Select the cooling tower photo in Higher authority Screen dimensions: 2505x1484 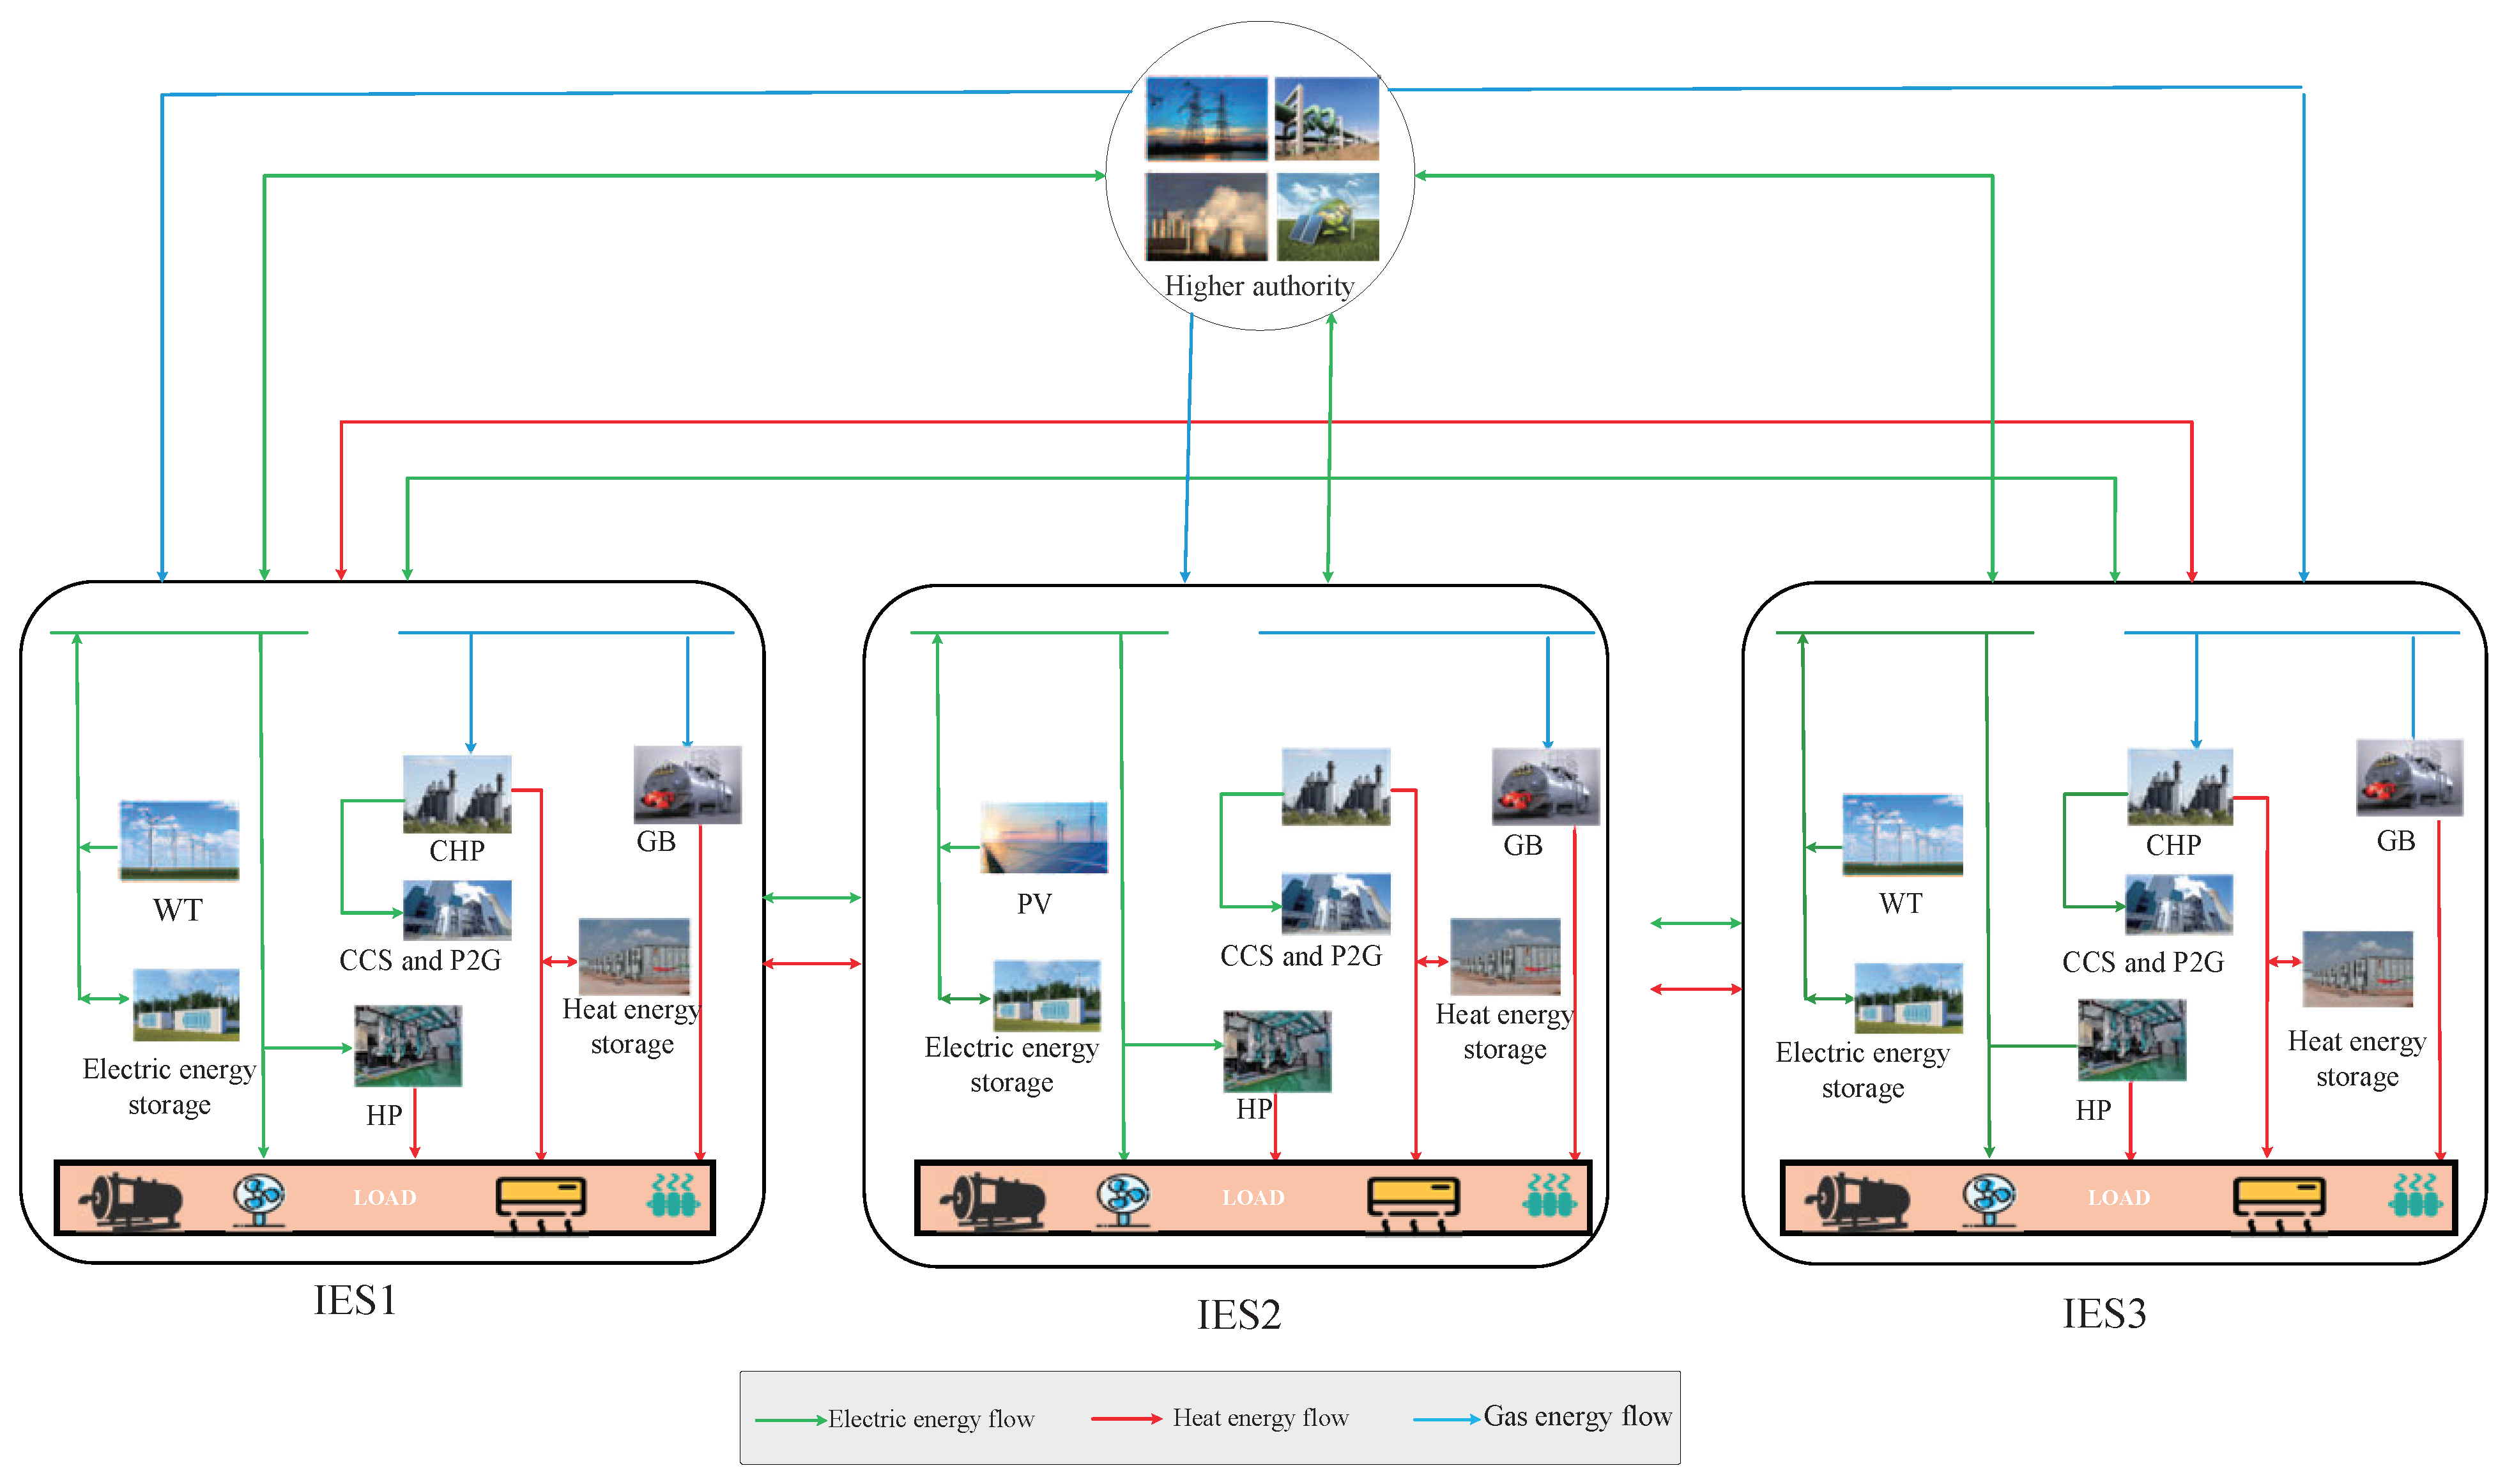(1206, 217)
